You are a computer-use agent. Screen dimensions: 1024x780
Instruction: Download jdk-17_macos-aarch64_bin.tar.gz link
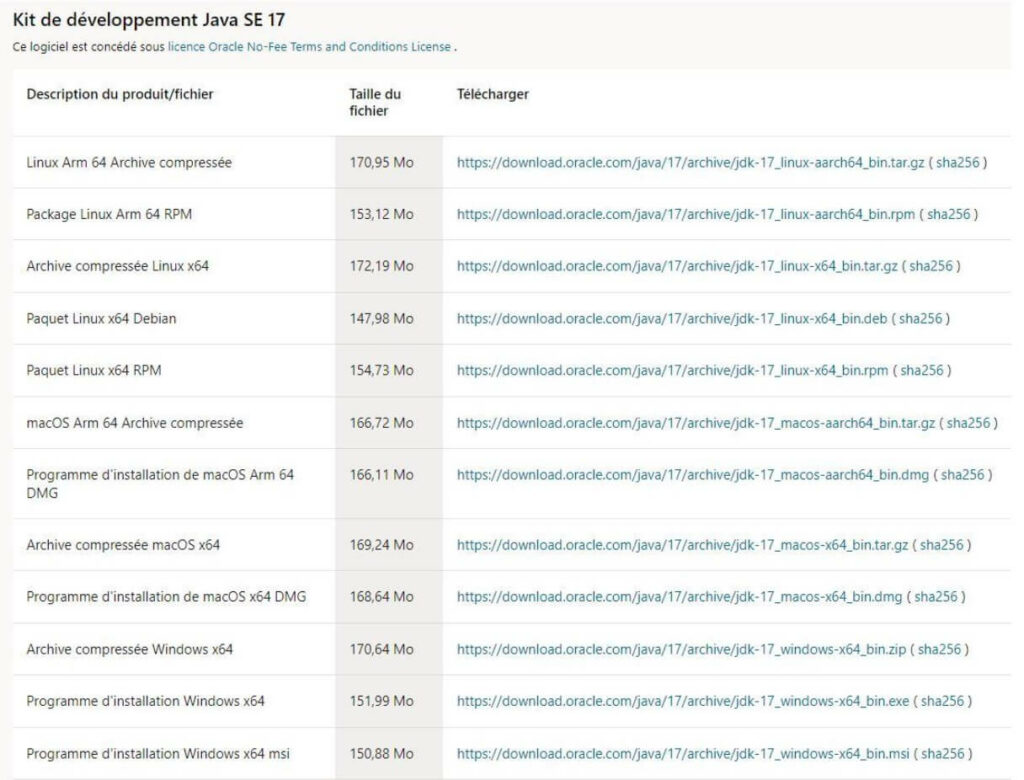(x=696, y=423)
